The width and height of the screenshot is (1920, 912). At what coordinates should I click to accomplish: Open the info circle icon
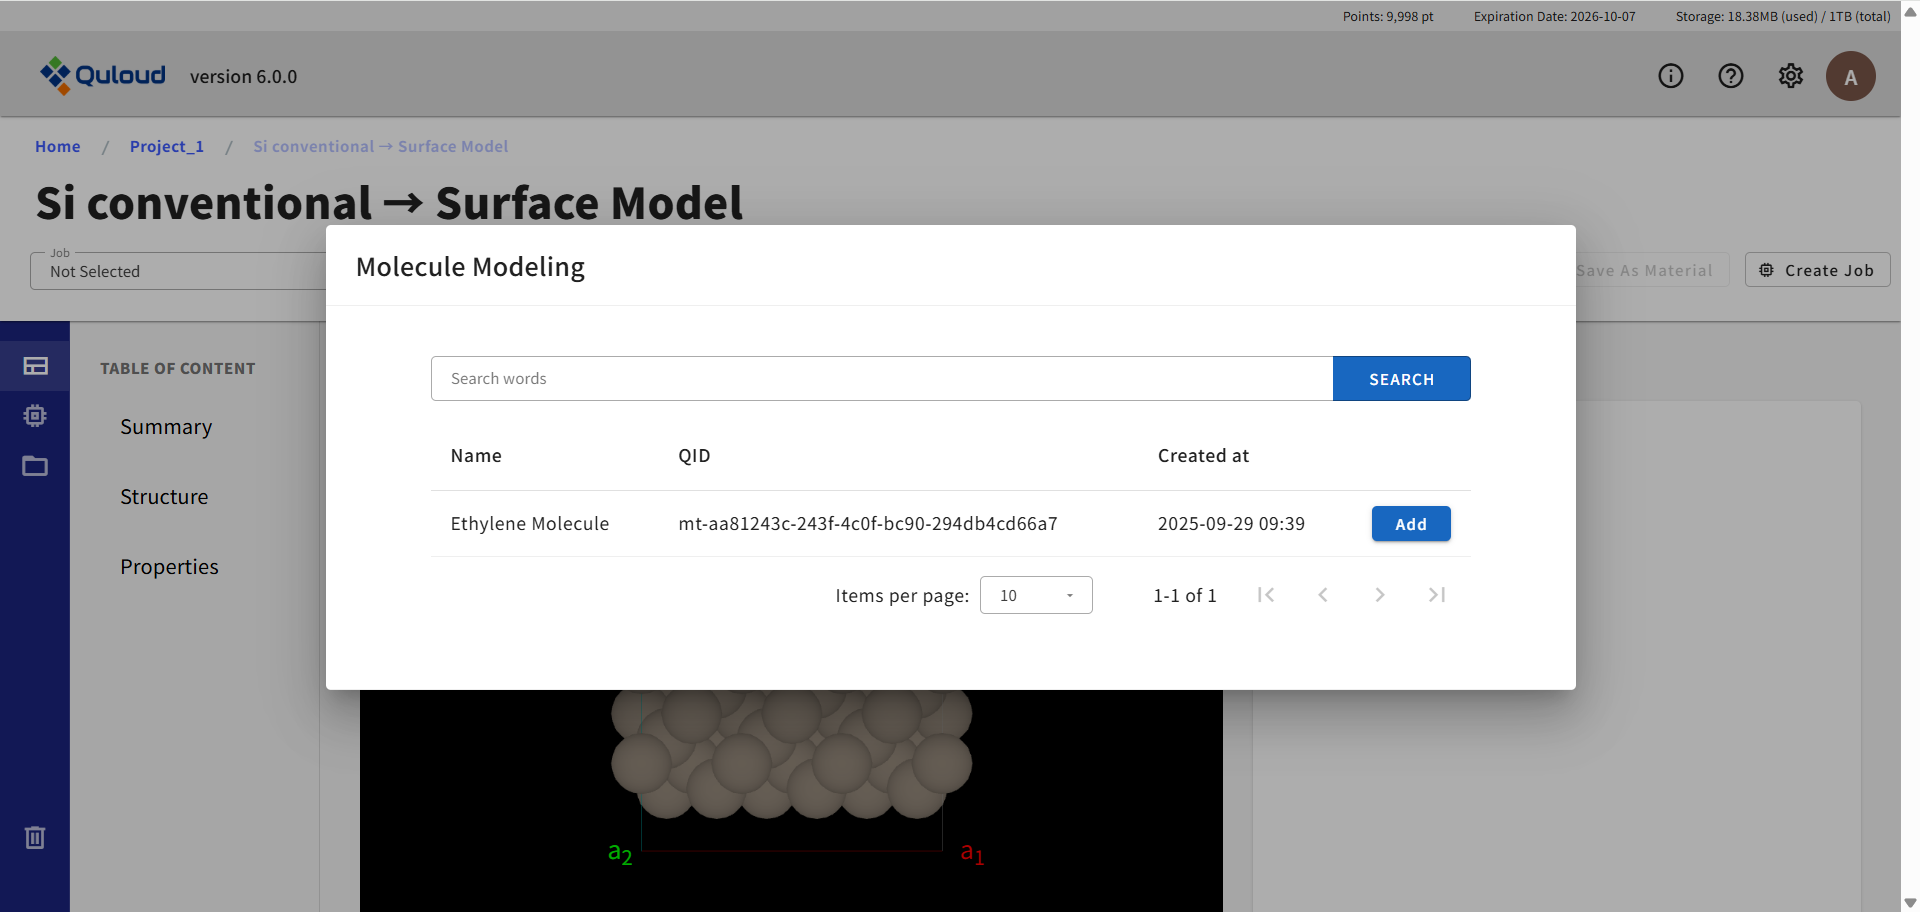1670,76
